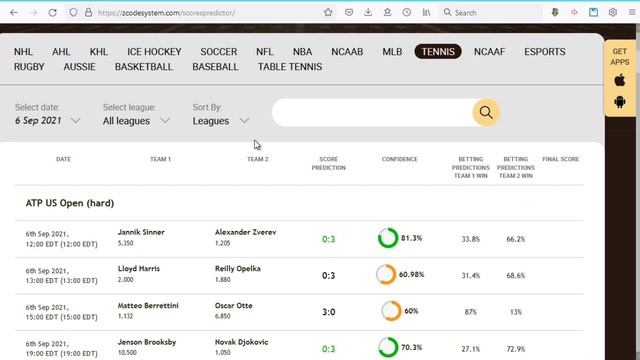Image resolution: width=640 pixels, height=360 pixels.
Task: Switch to the NHL tab
Action: 23,52
